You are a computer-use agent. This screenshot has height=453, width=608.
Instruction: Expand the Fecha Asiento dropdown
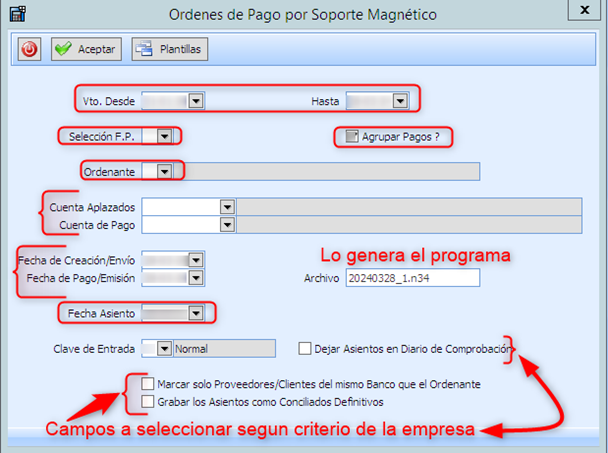[x=196, y=314]
